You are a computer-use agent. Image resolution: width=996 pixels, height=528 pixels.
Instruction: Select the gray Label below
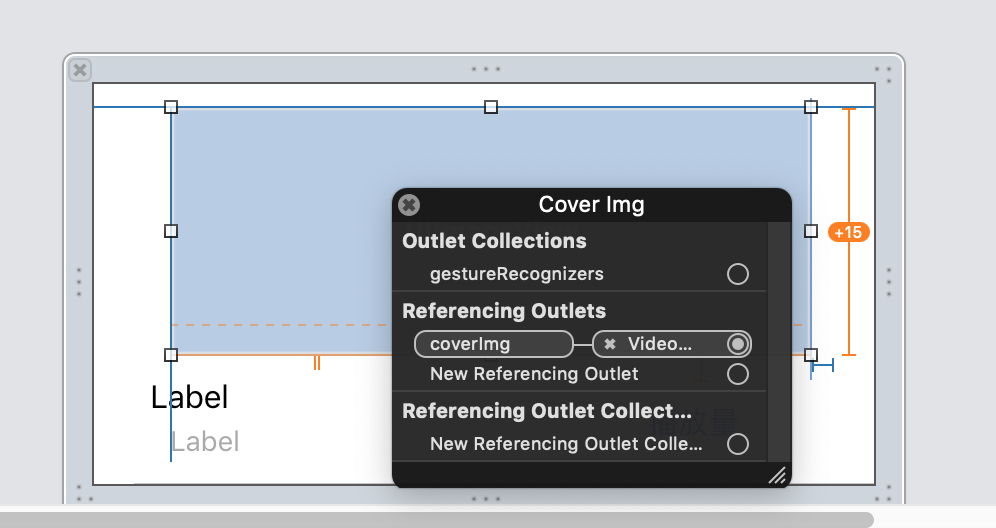[205, 442]
